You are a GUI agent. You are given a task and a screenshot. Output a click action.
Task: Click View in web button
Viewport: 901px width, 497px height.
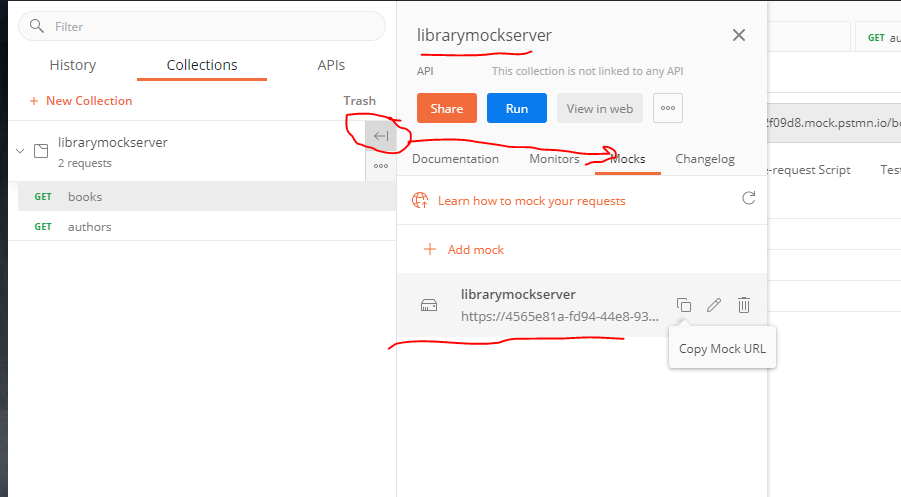599,108
